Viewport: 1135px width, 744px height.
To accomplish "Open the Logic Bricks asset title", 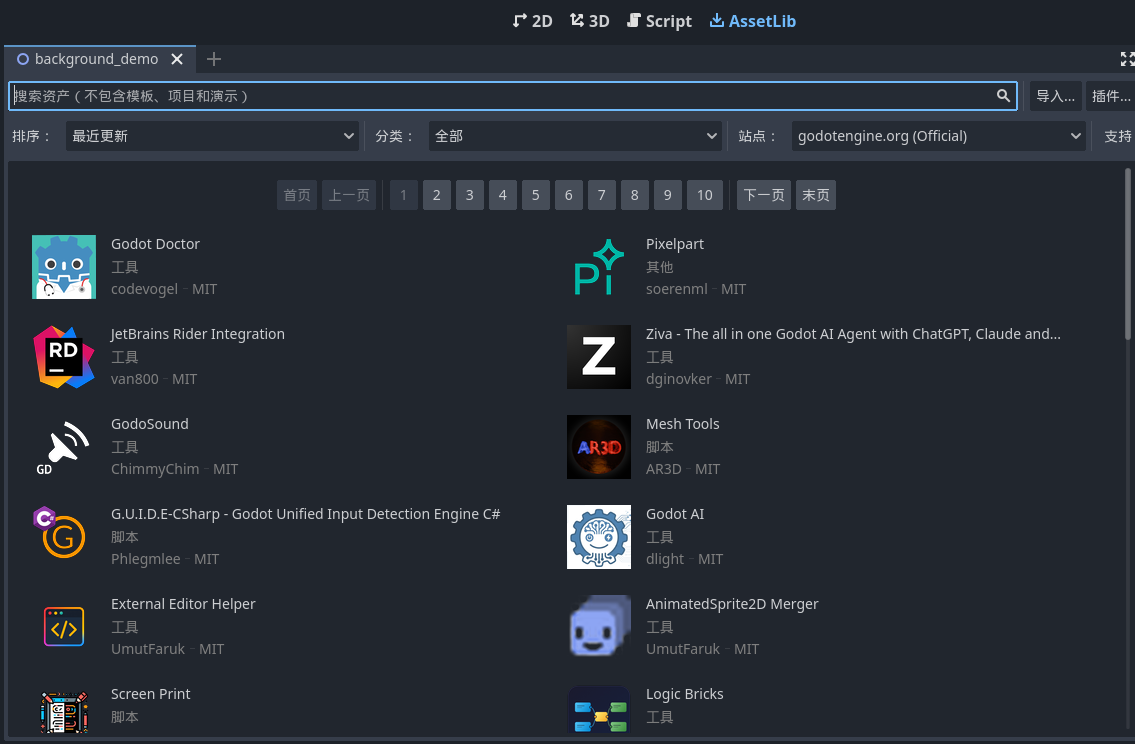I will pos(685,694).
